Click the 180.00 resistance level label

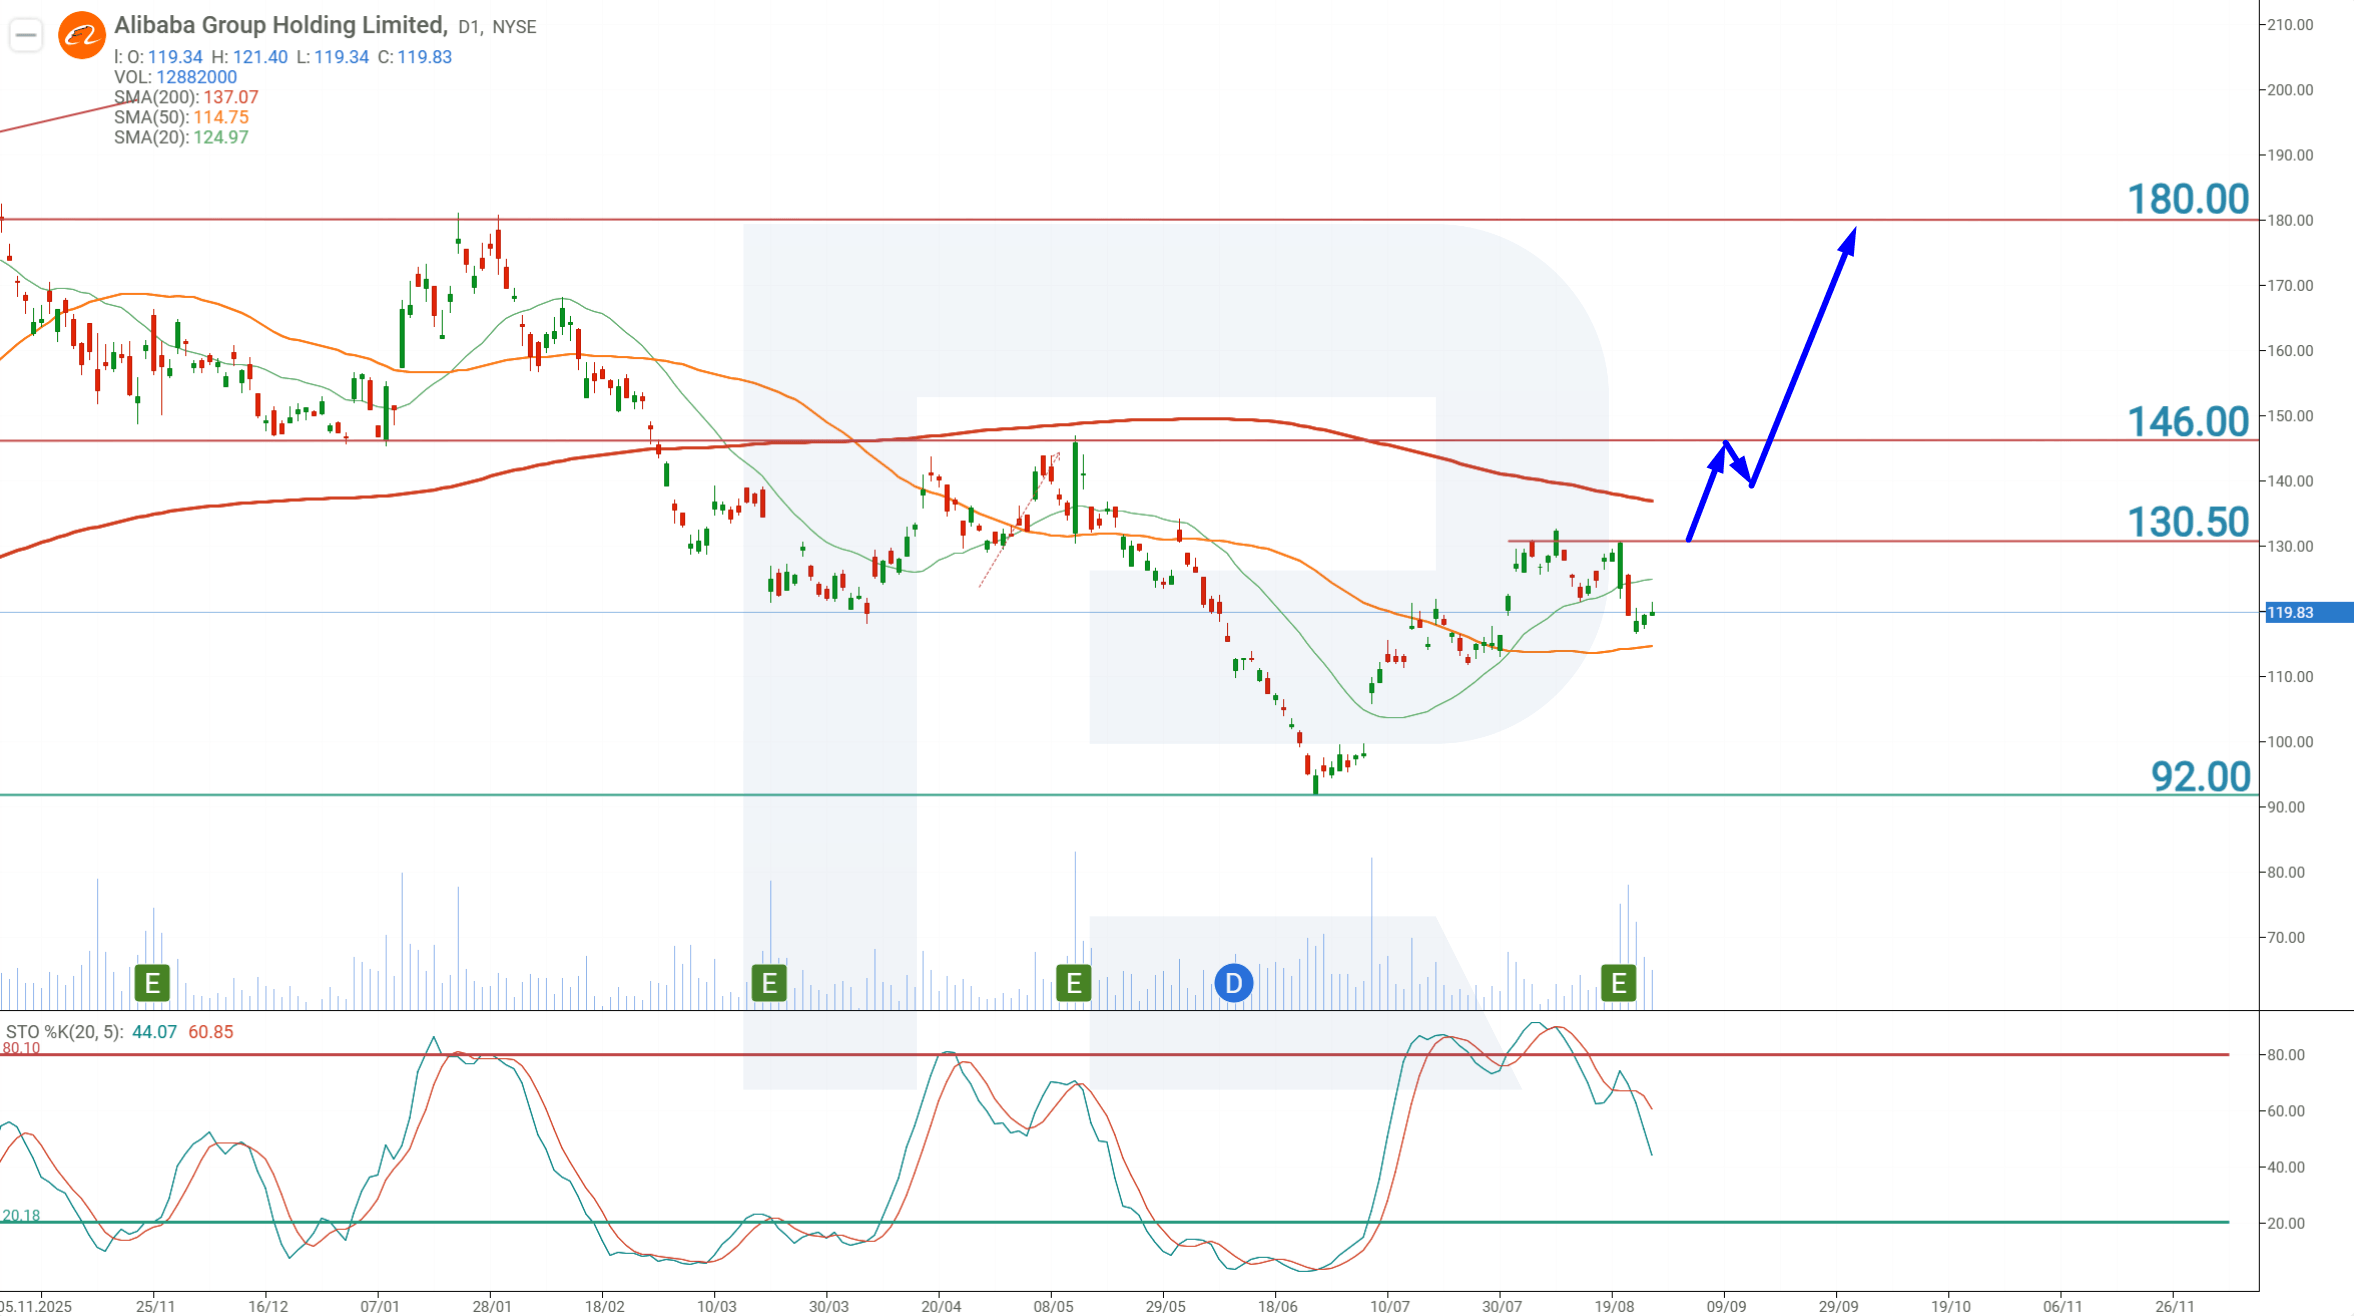(2187, 199)
